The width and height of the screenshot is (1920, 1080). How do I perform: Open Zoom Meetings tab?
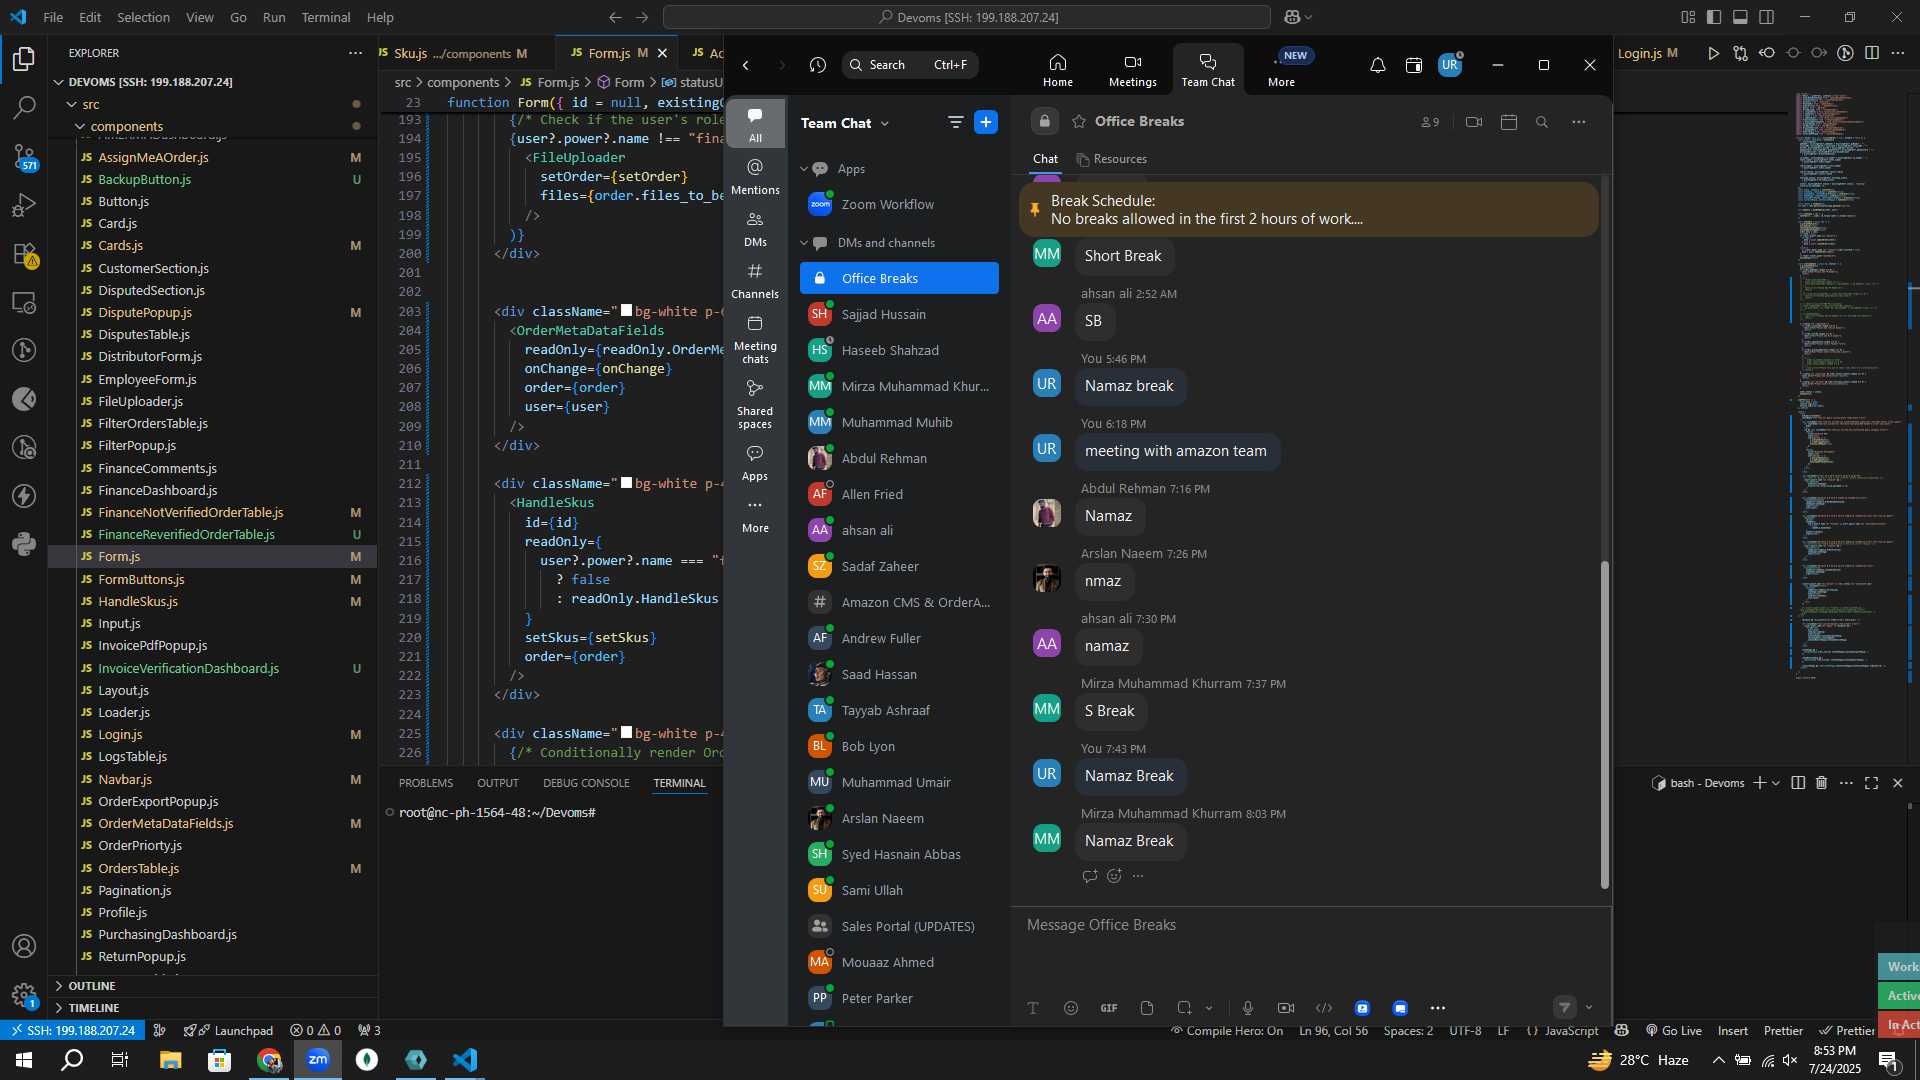(x=1132, y=70)
